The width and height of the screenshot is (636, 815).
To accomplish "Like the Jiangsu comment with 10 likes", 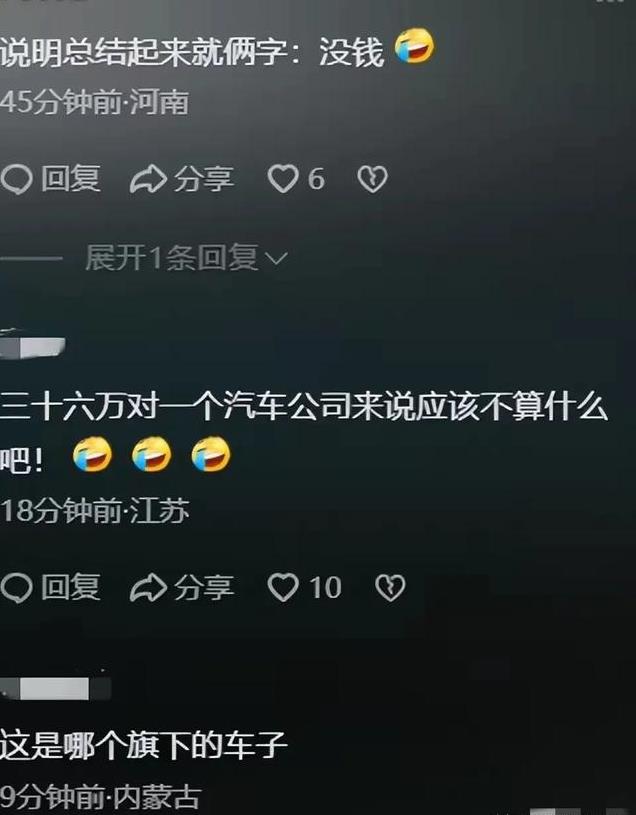I will coord(283,587).
